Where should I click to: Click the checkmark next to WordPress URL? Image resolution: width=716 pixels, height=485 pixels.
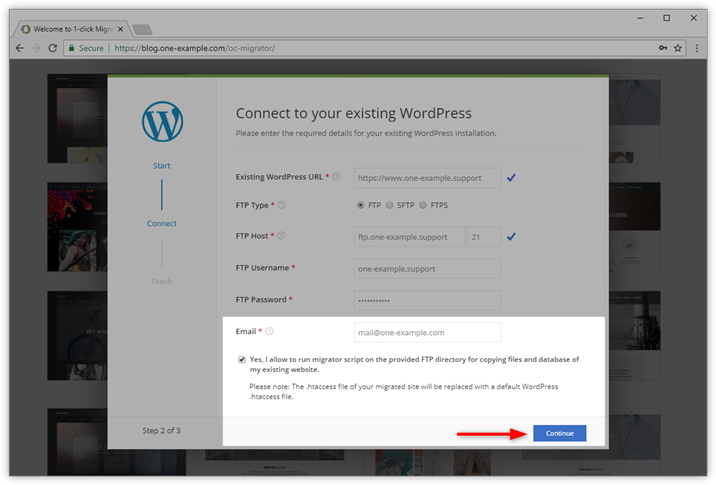[511, 178]
